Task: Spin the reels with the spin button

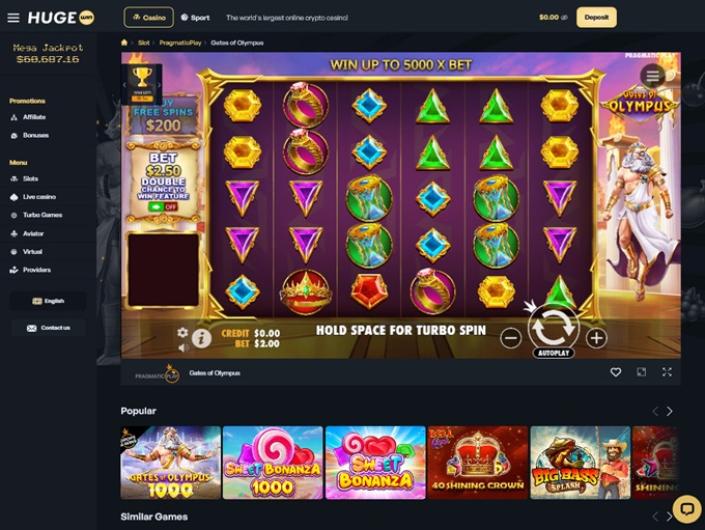Action: point(553,328)
